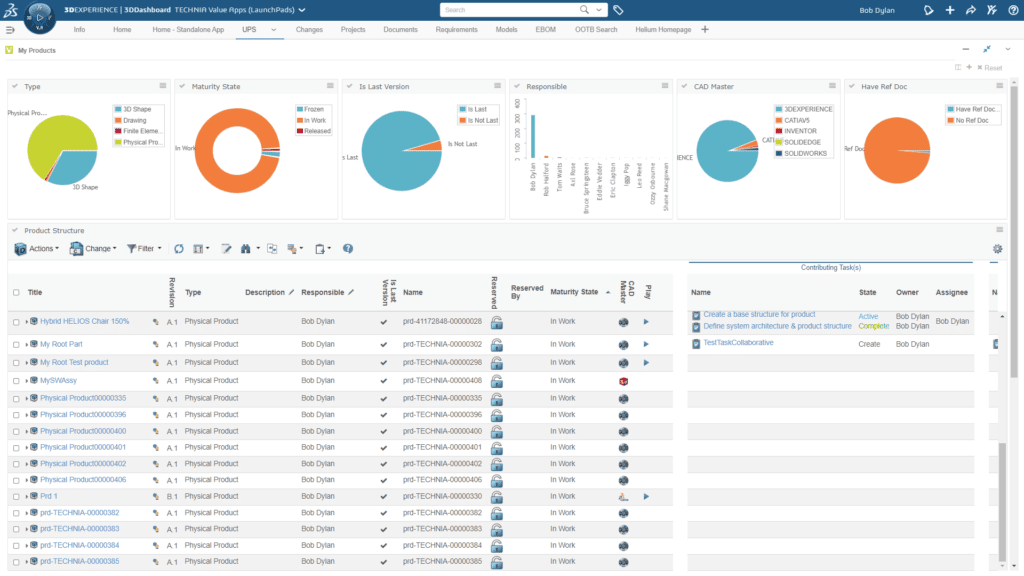The image size is (1024, 576).
Task: Open the Home - Standalone App tab
Action: pos(188,30)
